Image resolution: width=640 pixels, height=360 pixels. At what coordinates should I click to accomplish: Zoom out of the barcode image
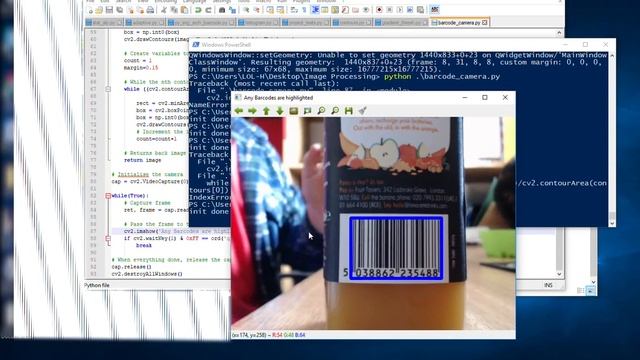pyautogui.click(x=335, y=111)
